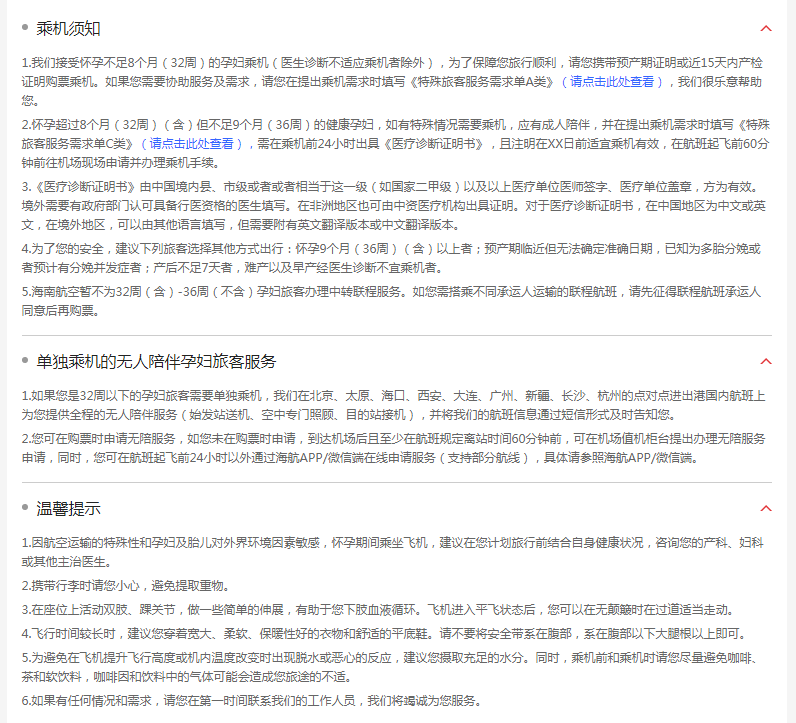796x723 pixels.
Task: Open 请点击此处查看 link for 需求单A类
Action: point(612,82)
